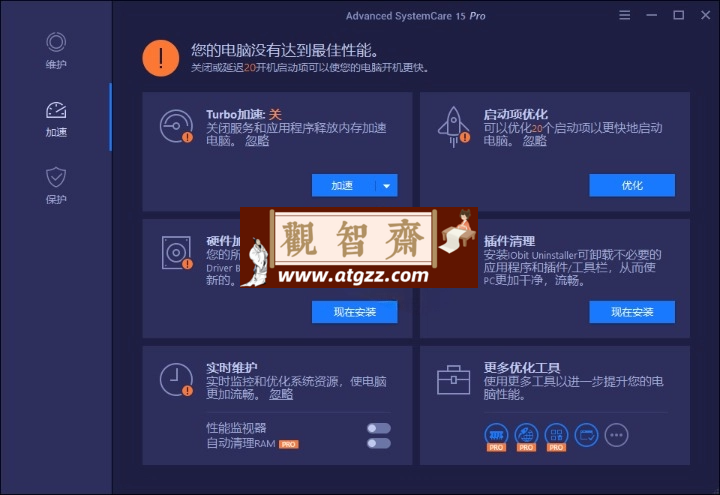720x495 pixels.
Task: Expand the 加速 button dropdown arrow
Action: click(x=387, y=186)
